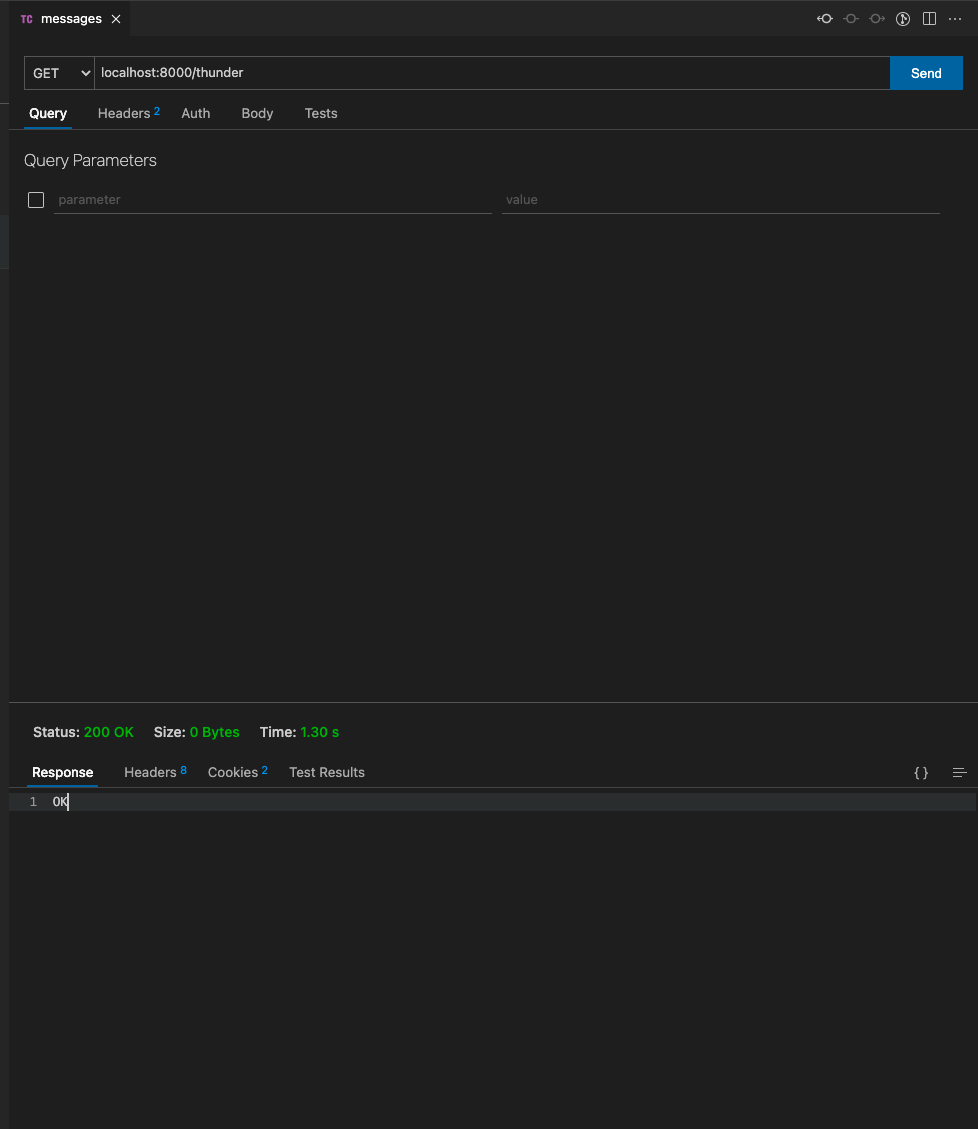
Task: Click the 200 OK status text
Action: click(109, 732)
